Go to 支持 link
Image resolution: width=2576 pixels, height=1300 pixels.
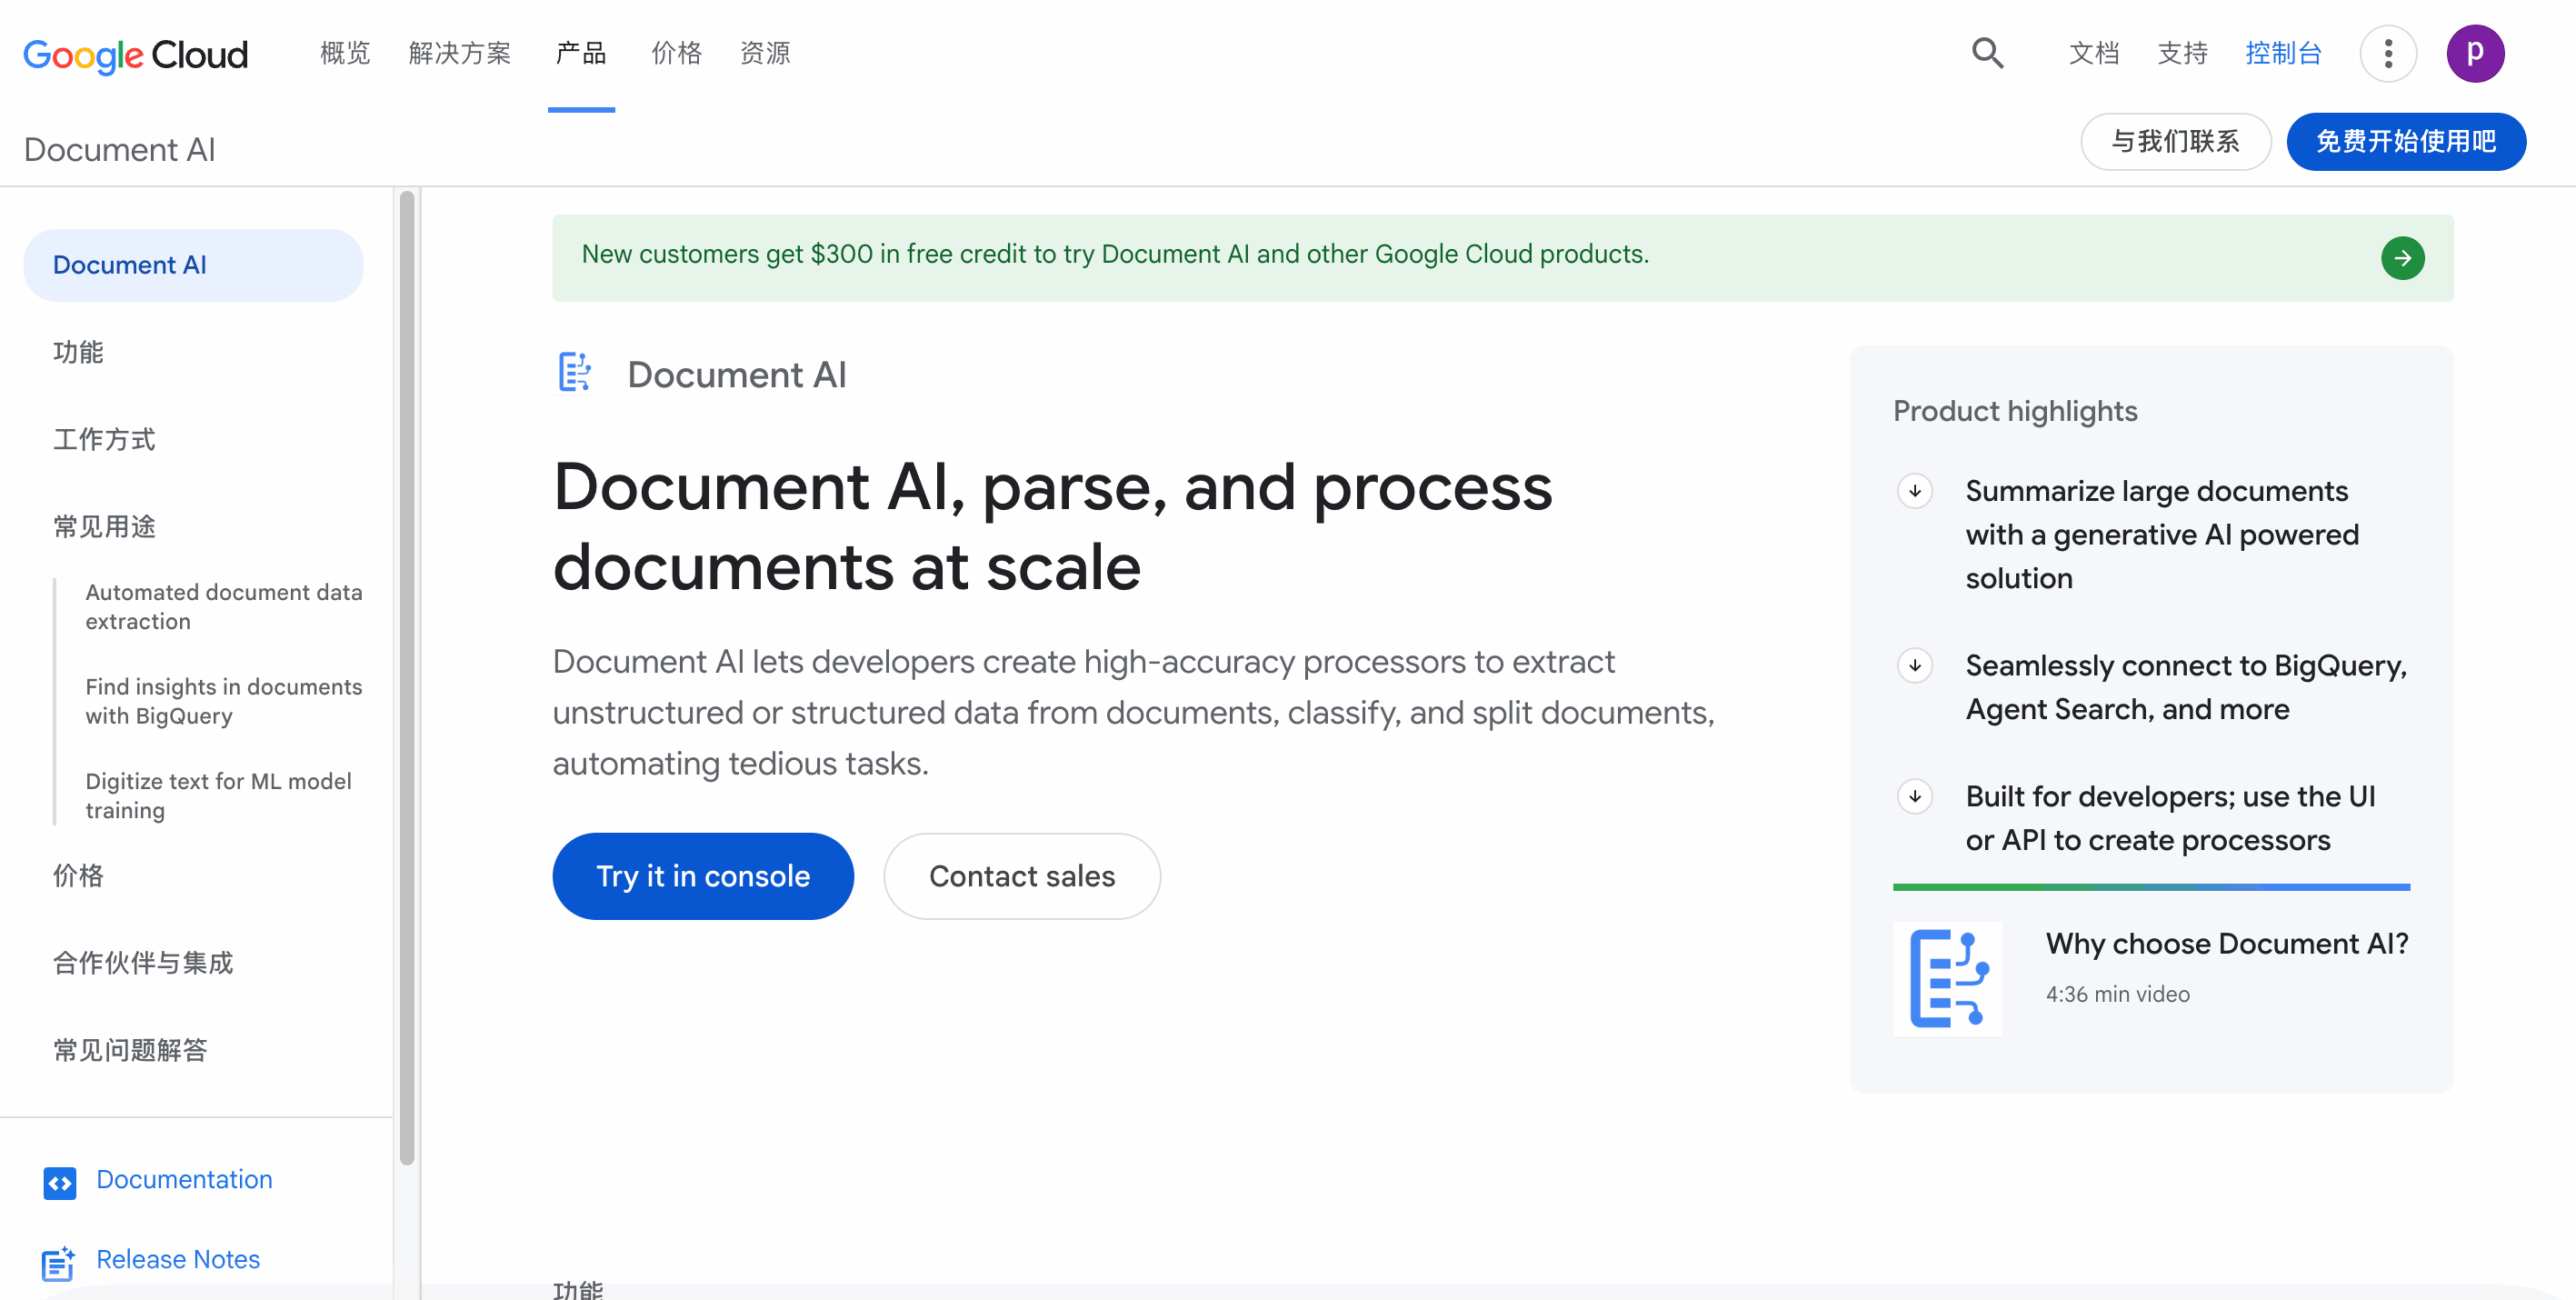pyautogui.click(x=2182, y=53)
